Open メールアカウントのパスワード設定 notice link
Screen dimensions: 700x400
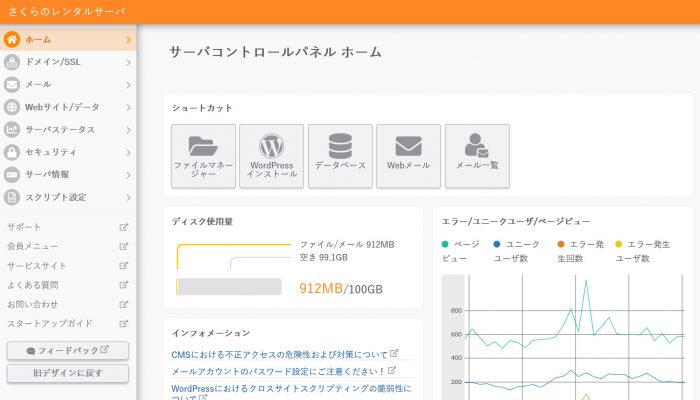click(x=278, y=371)
